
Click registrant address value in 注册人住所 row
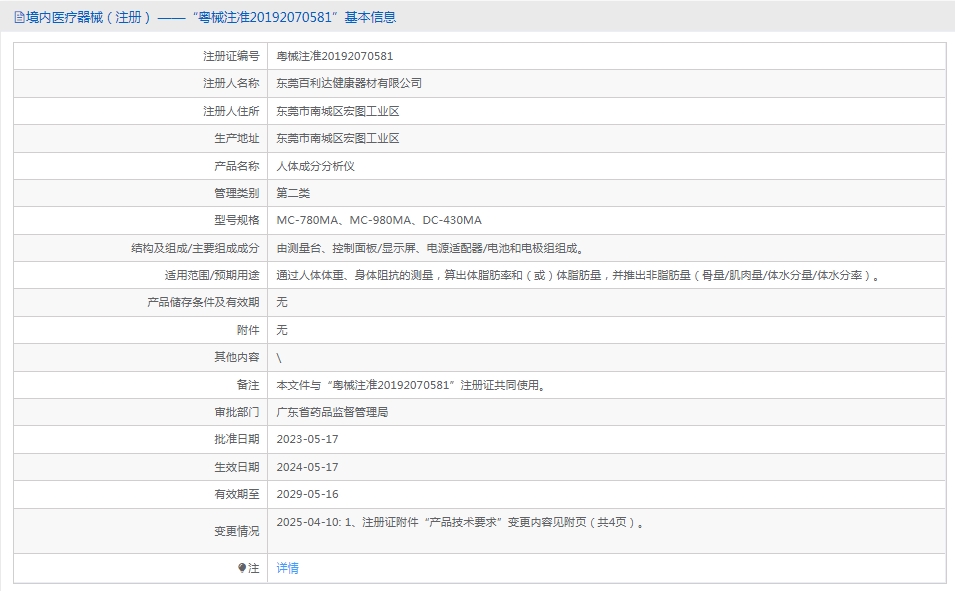338,111
